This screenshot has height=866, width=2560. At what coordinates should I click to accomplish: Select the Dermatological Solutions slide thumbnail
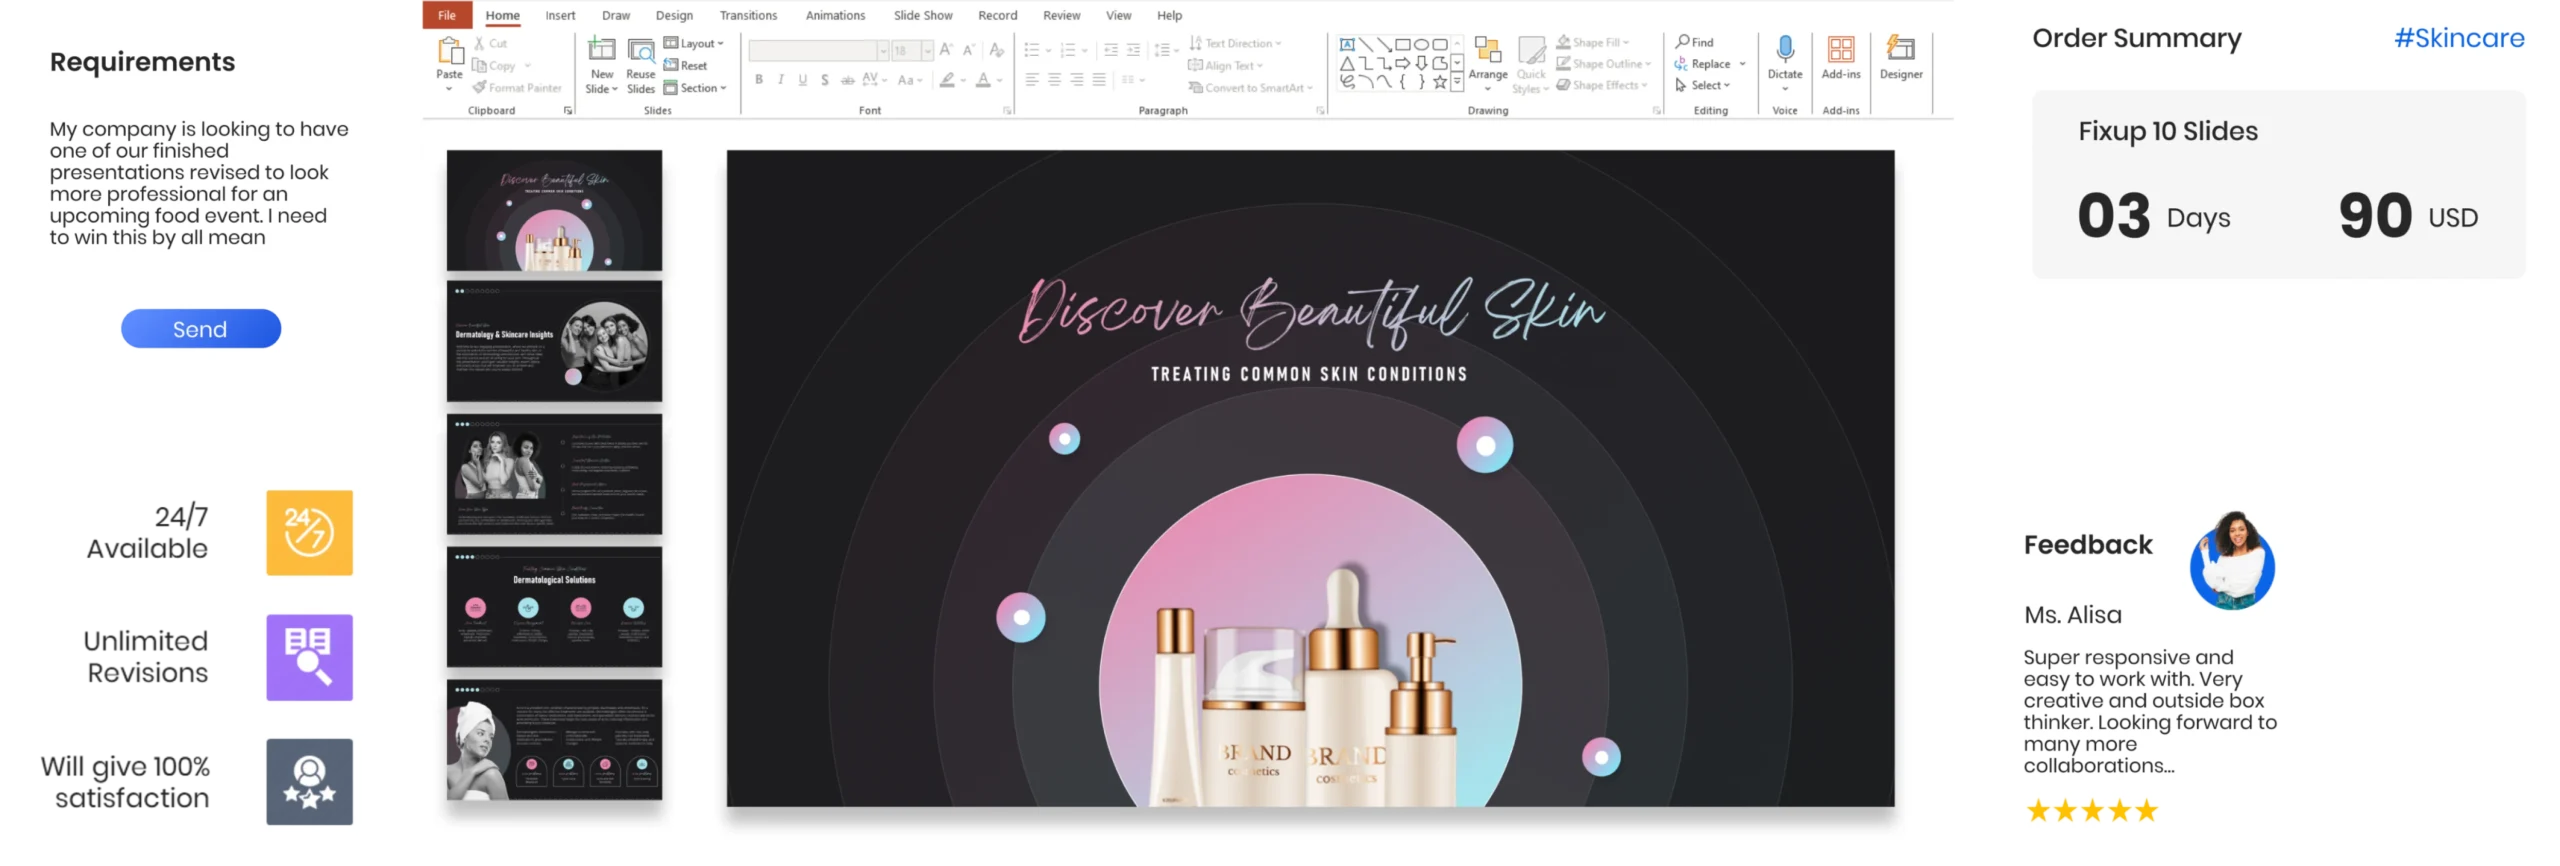pyautogui.click(x=554, y=606)
